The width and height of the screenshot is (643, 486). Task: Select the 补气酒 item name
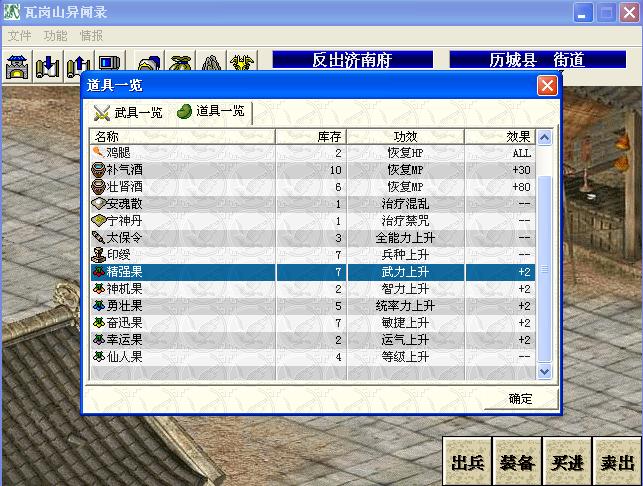(125, 170)
